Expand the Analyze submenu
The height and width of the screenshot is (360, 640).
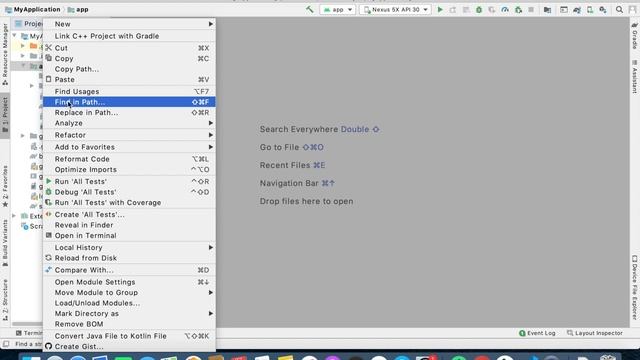pos(129,123)
